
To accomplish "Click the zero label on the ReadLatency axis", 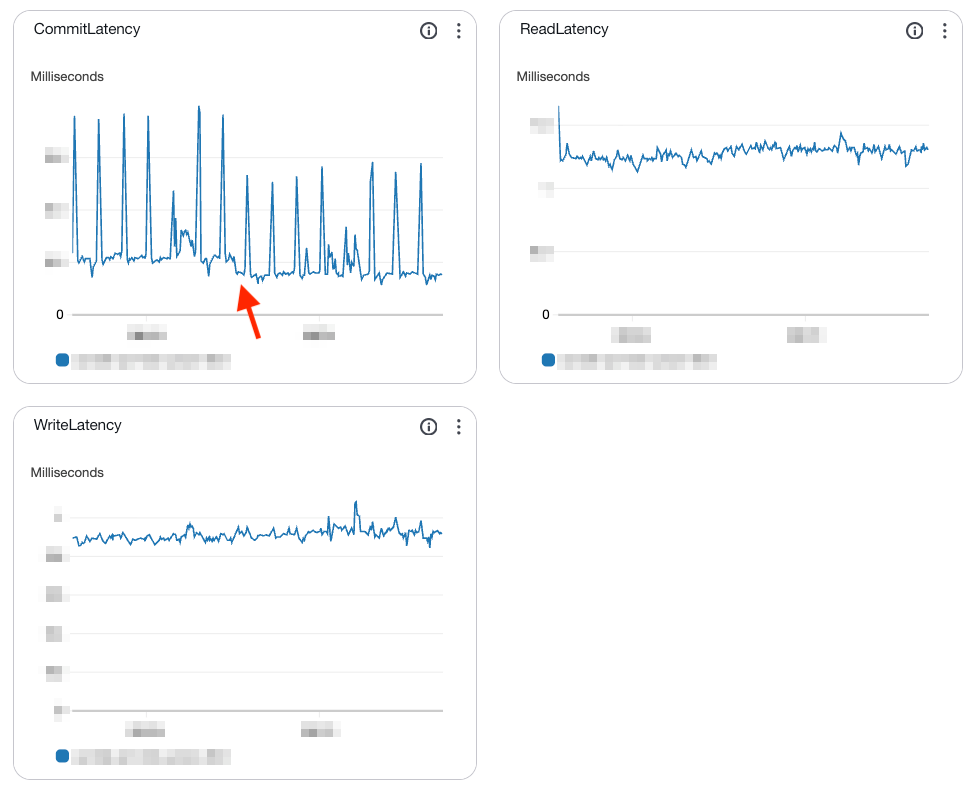I will tap(546, 314).
